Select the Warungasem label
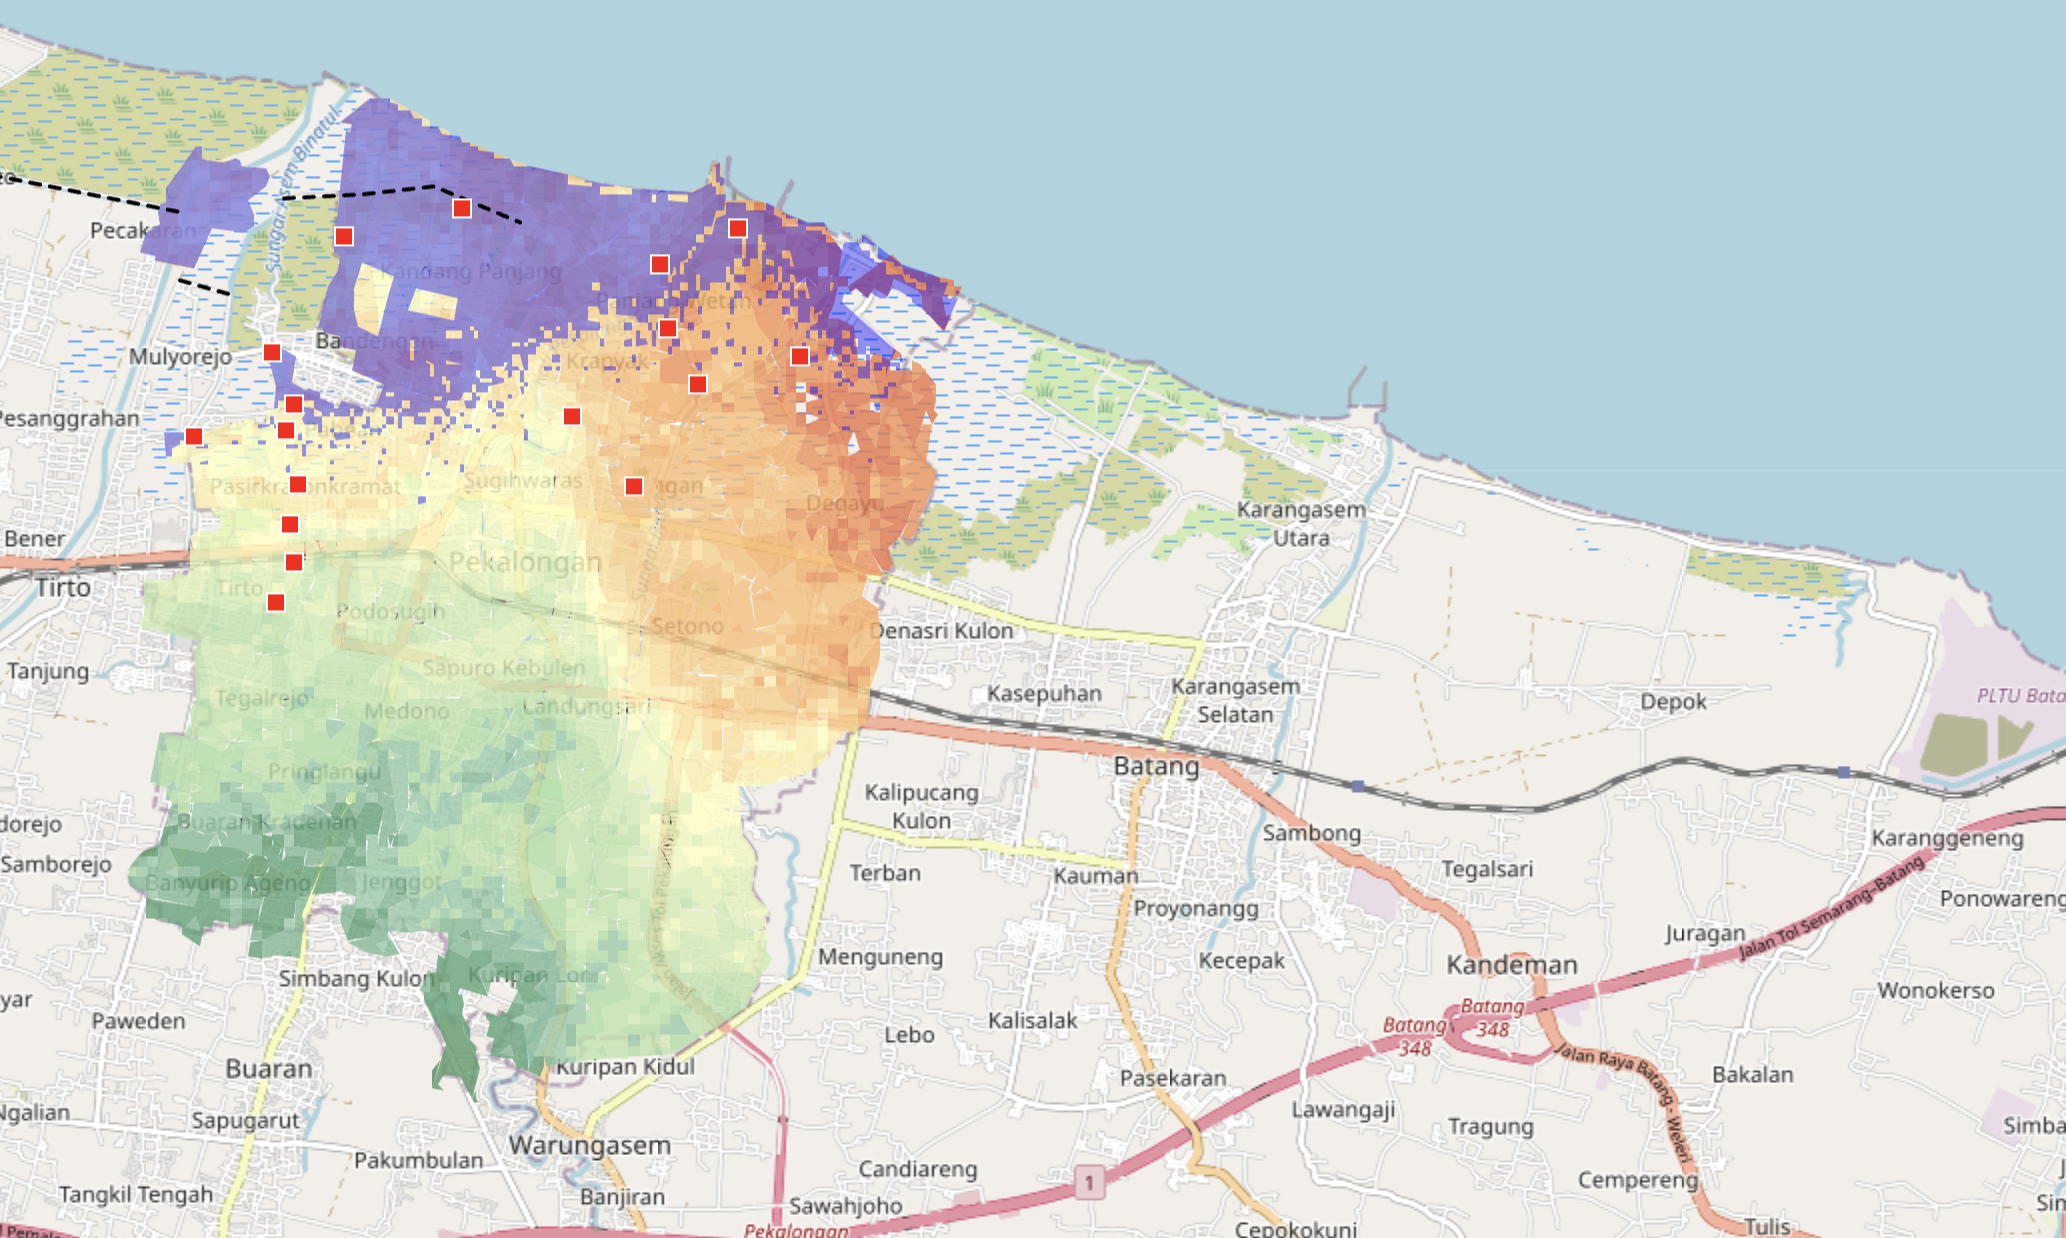This screenshot has width=2066, height=1238. [x=590, y=1145]
